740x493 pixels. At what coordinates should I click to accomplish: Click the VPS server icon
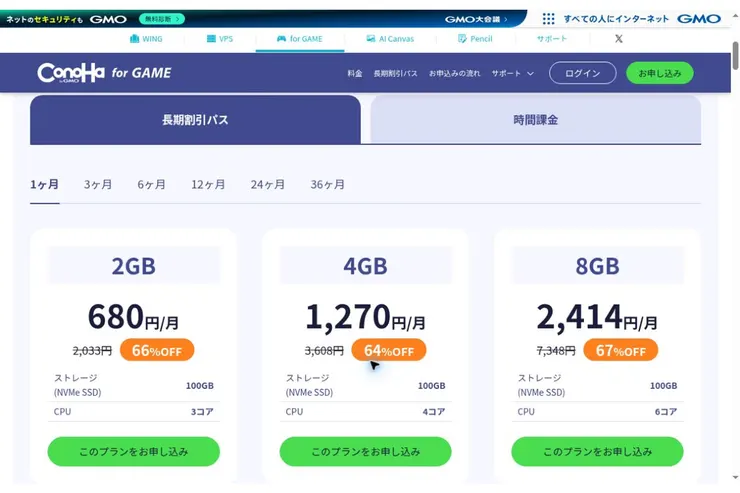211,39
